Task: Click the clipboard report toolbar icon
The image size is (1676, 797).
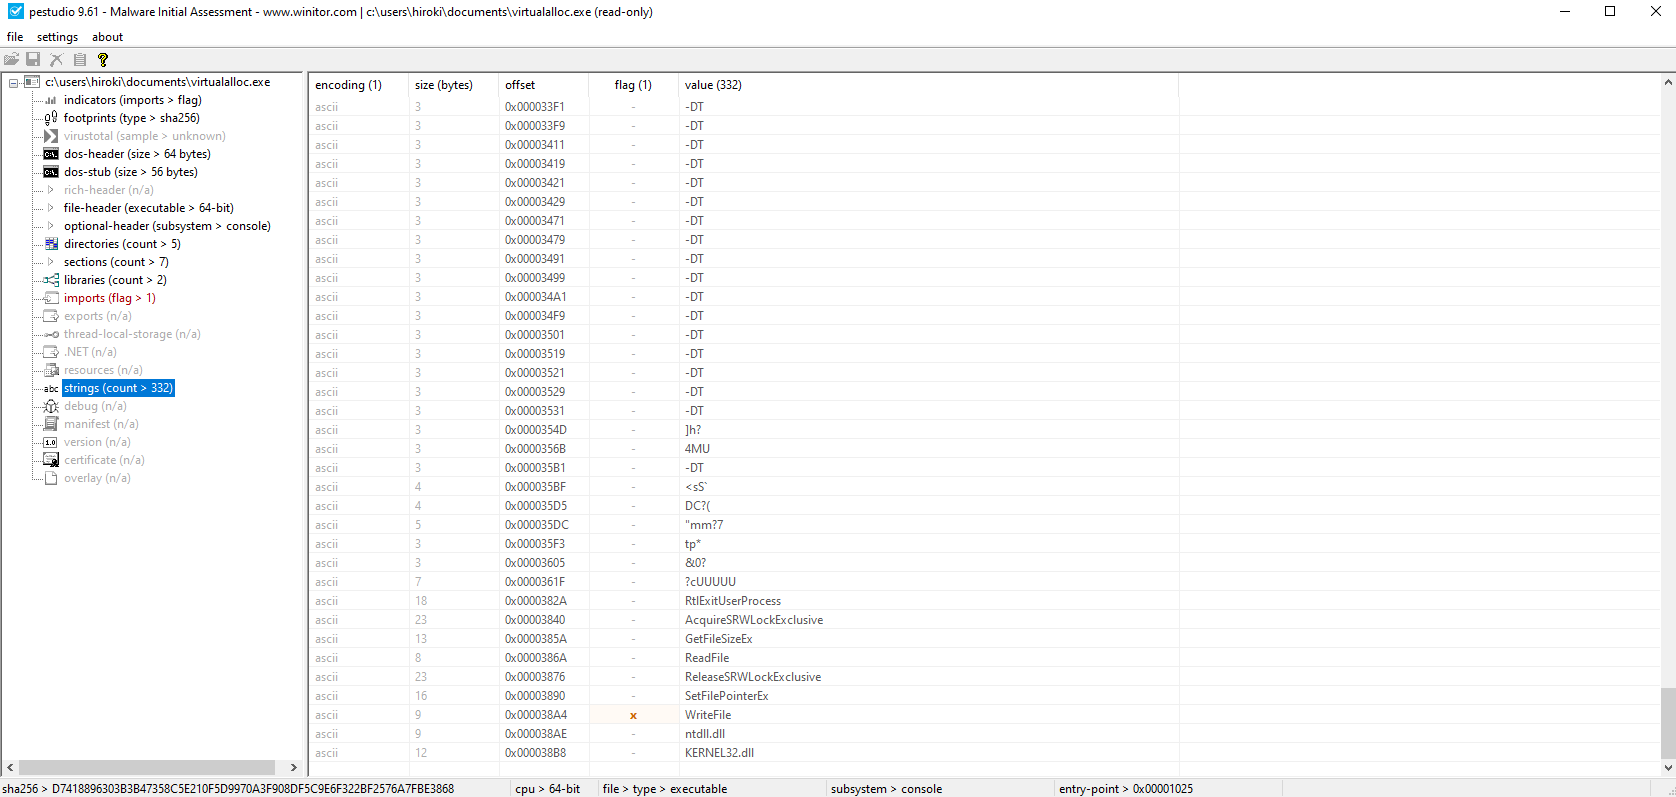Action: pos(80,60)
